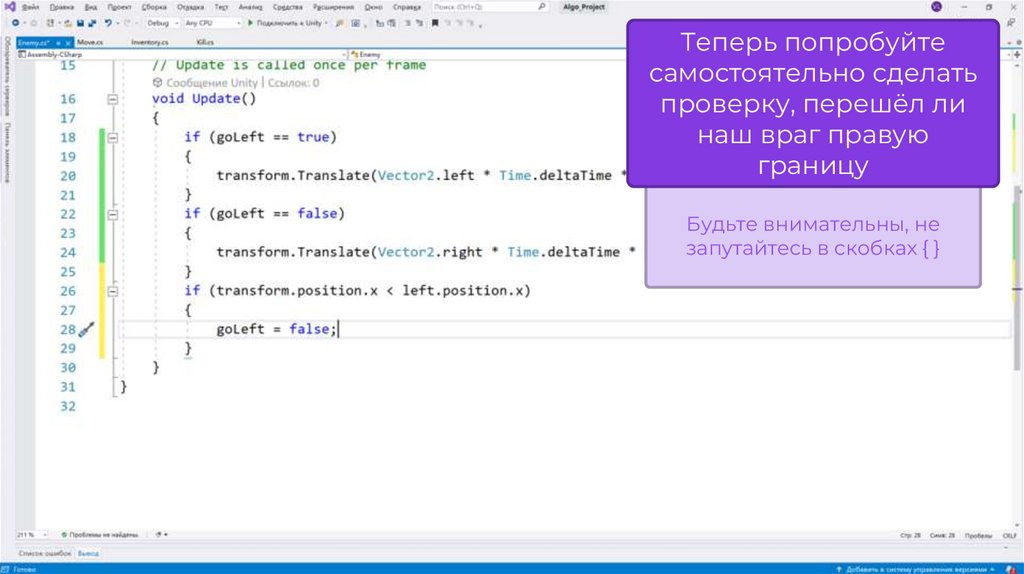Viewport: 1024px width, 574px height.
Task: Close the Enemy.cs tab
Action: tap(67, 42)
